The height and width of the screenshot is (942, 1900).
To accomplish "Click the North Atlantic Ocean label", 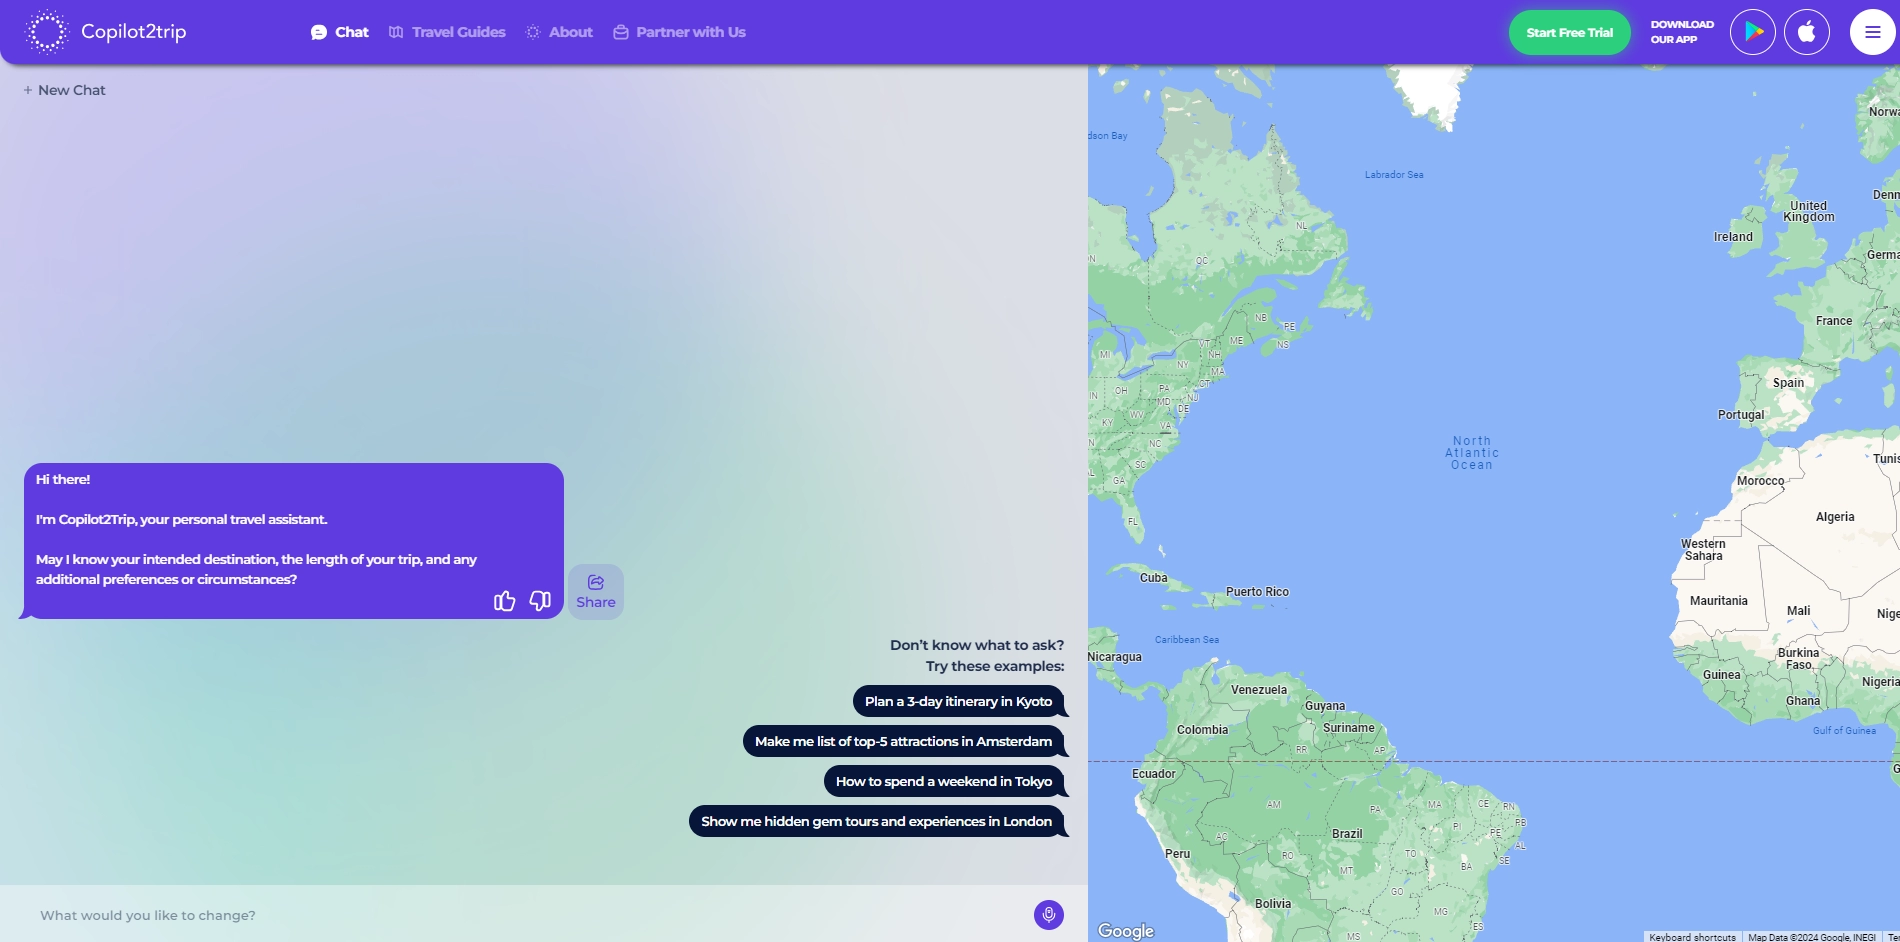I will [1472, 453].
